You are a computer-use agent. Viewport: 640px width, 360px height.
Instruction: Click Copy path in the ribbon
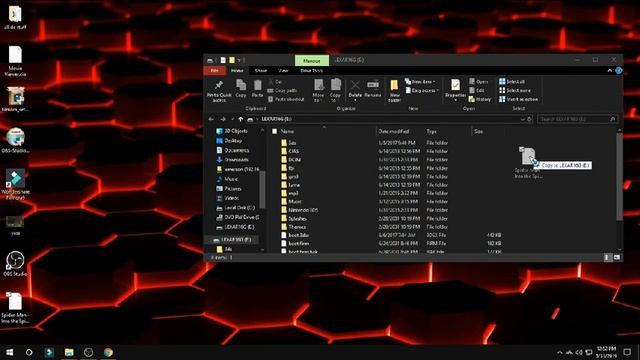[x=282, y=90]
